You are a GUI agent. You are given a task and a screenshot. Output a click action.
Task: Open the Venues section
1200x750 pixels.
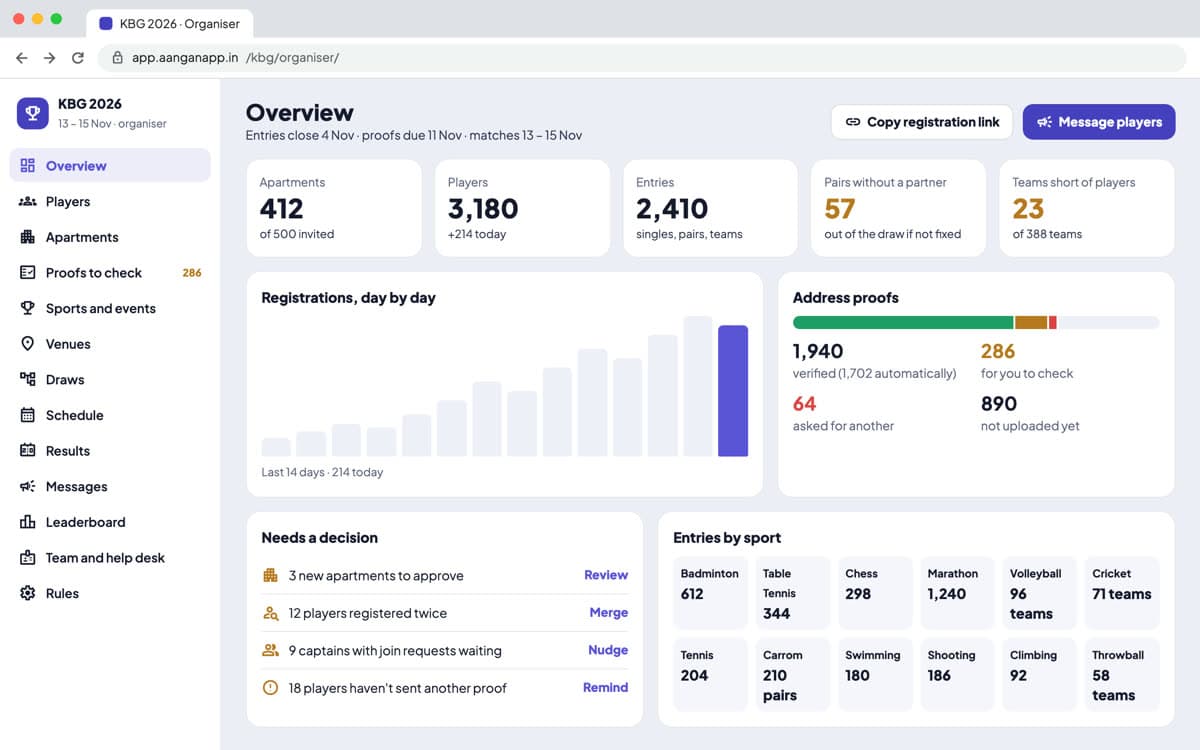[x=110, y=344]
